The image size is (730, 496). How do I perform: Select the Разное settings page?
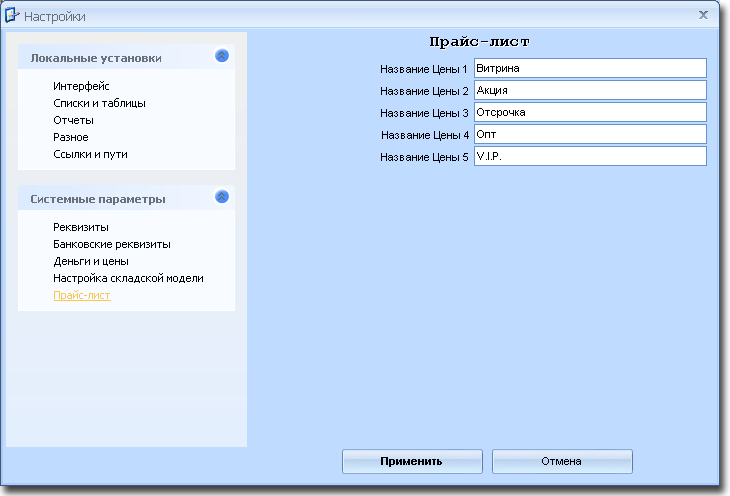click(71, 137)
